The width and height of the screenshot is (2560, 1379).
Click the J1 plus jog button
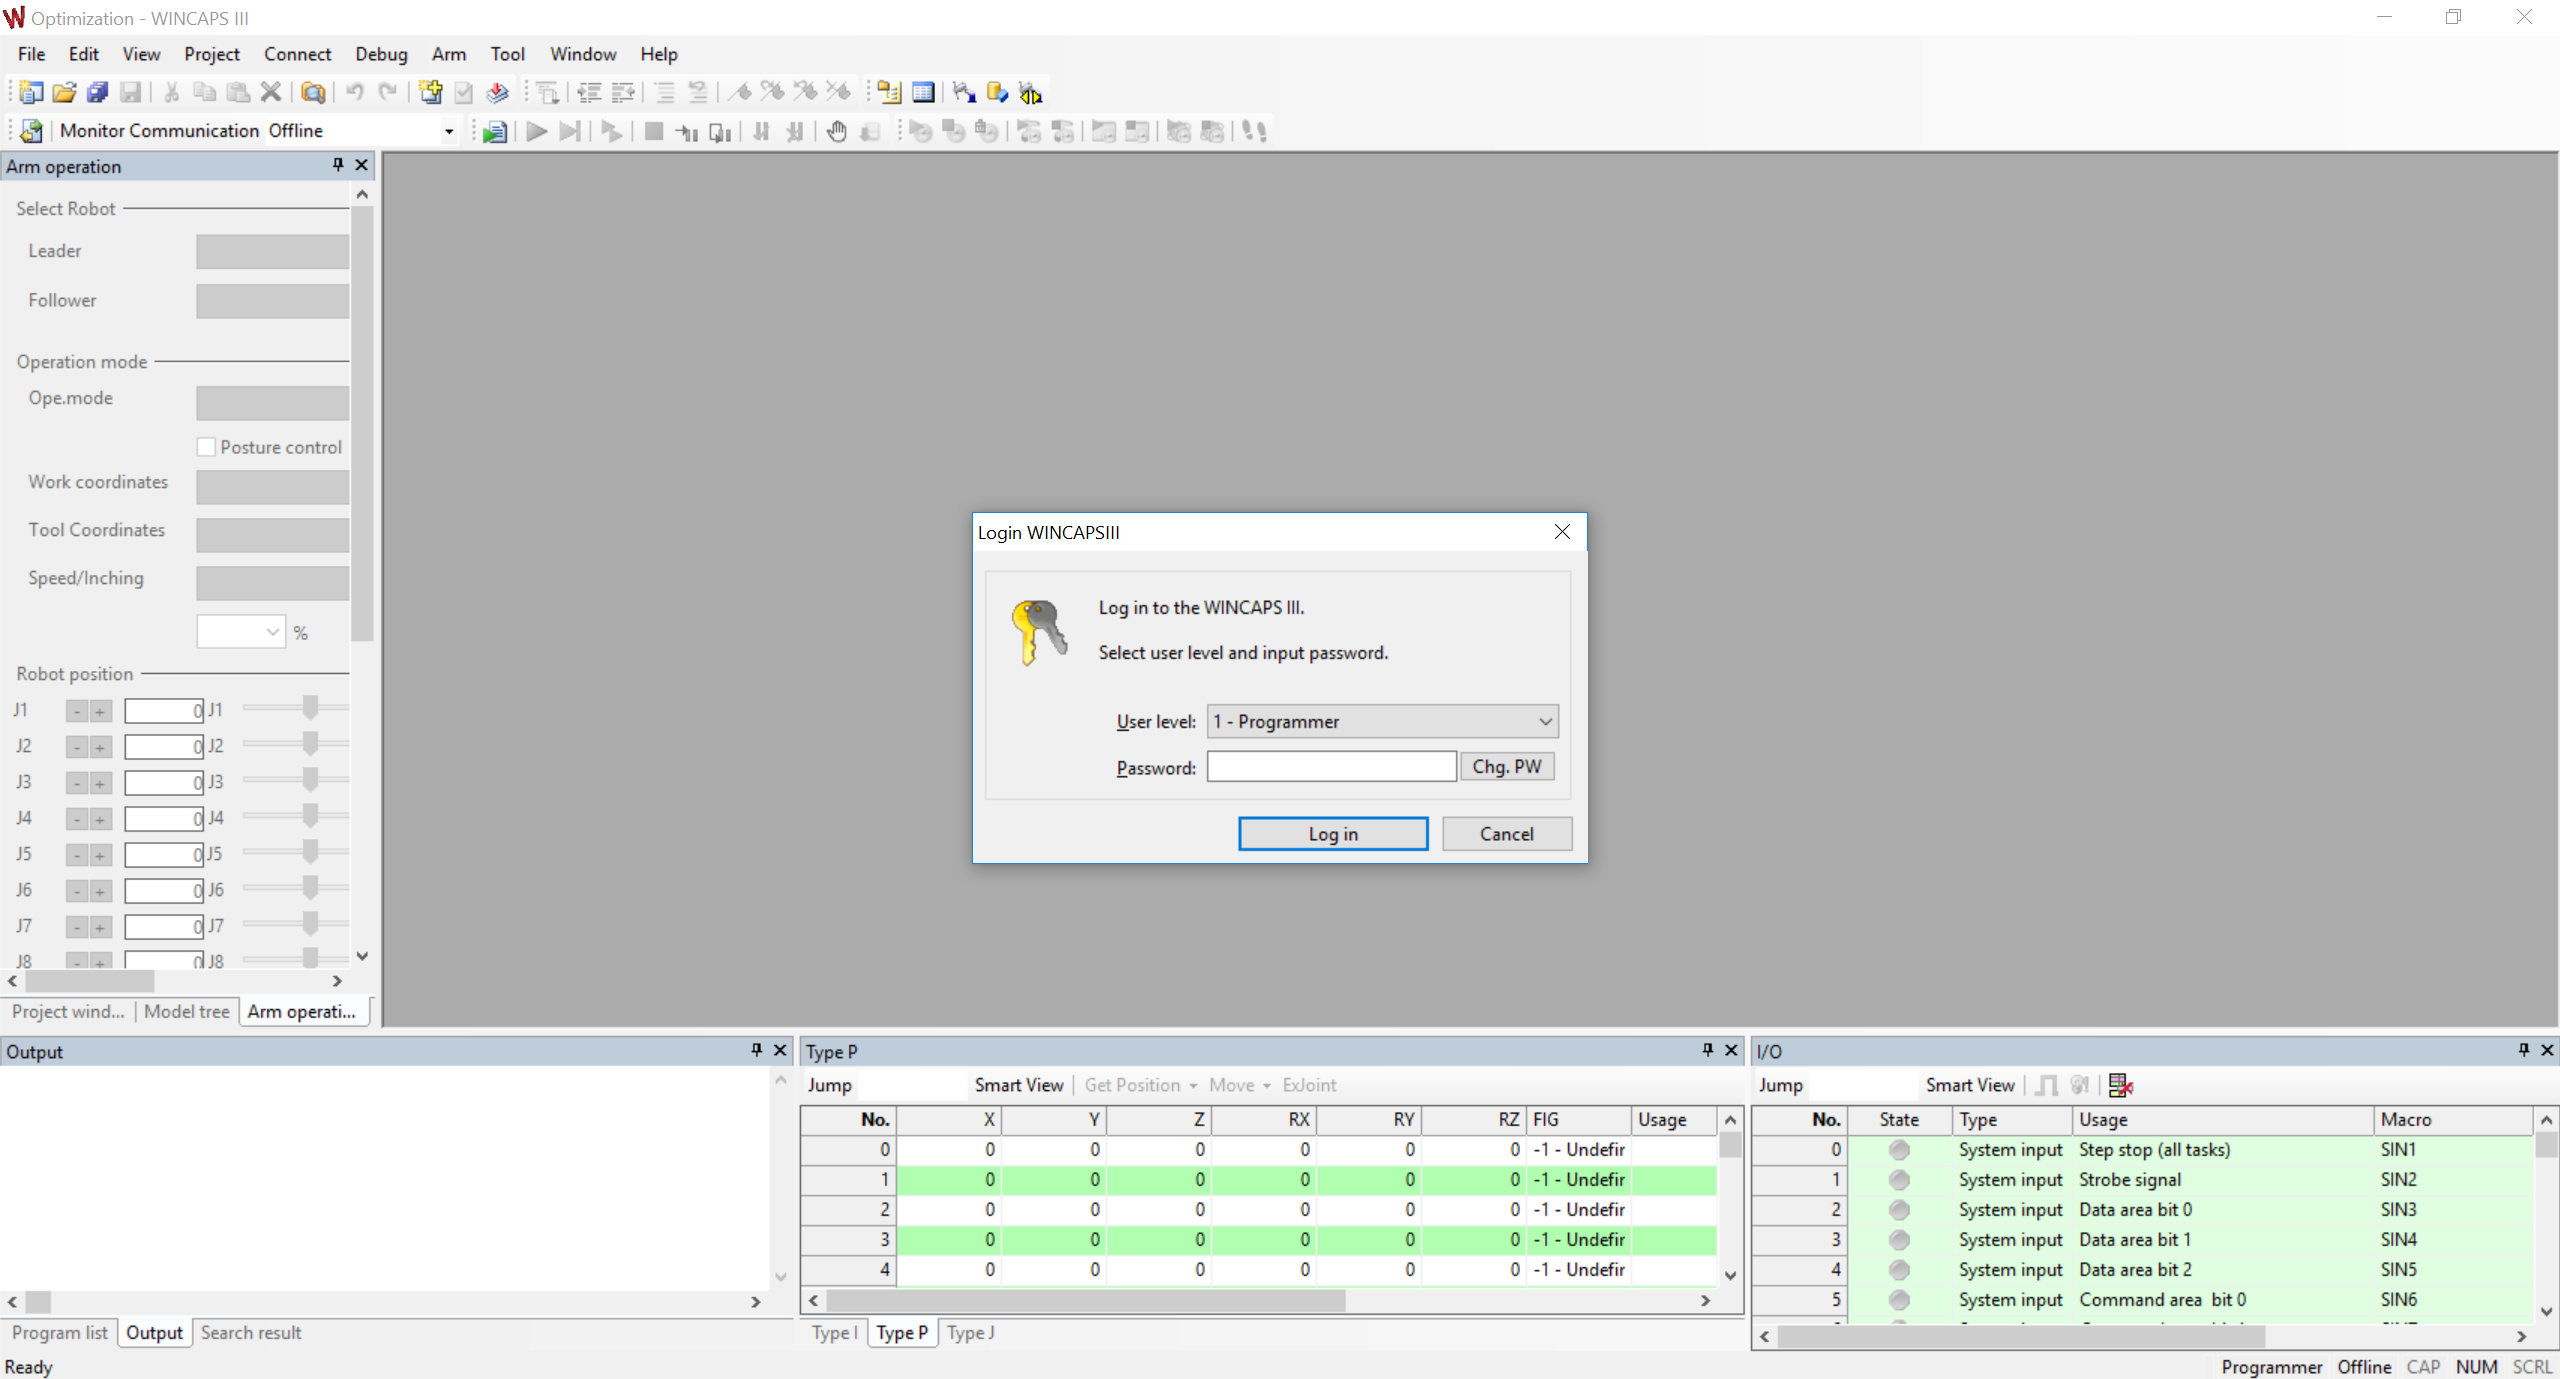tap(100, 711)
